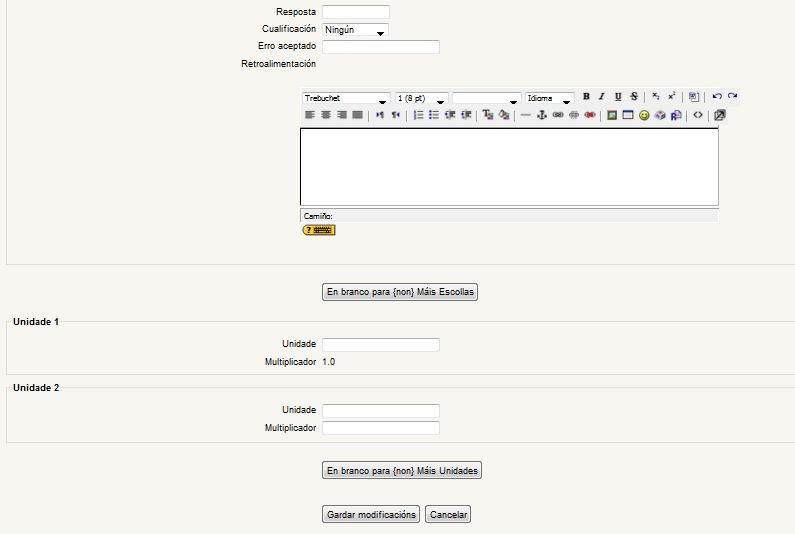Toggle italic formatting in the editor
This screenshot has width=795, height=534.
[x=602, y=97]
